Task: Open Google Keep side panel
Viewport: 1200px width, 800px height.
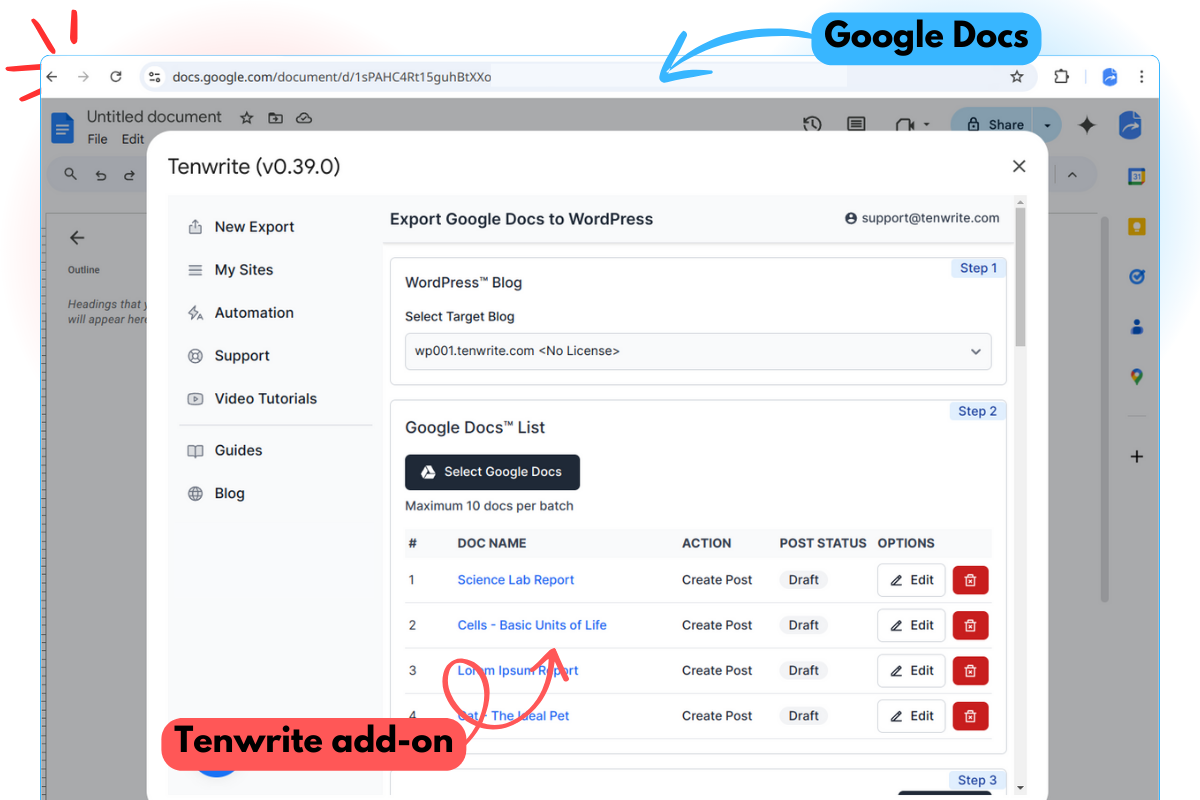Action: pos(1136,227)
